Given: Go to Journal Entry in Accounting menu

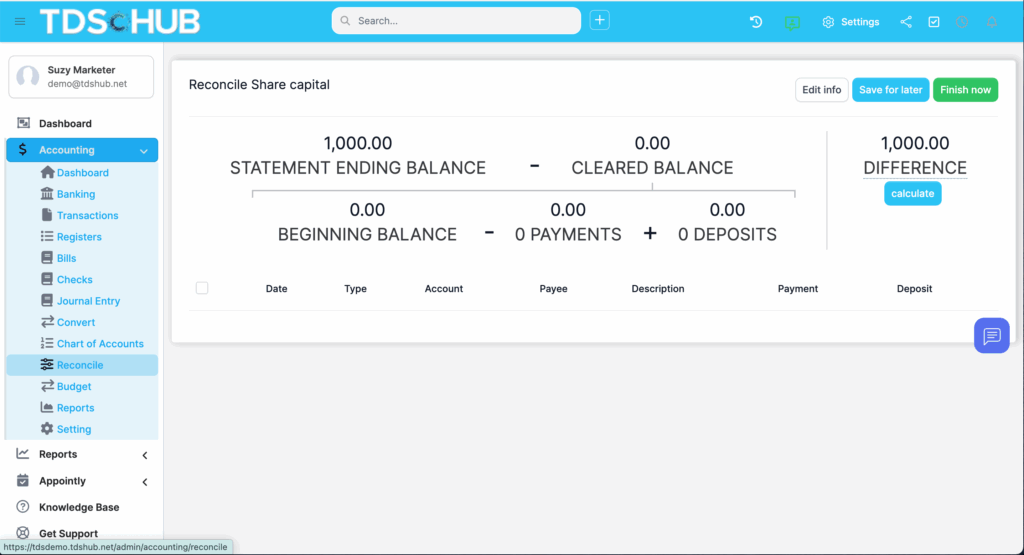Looking at the screenshot, I should coord(88,301).
